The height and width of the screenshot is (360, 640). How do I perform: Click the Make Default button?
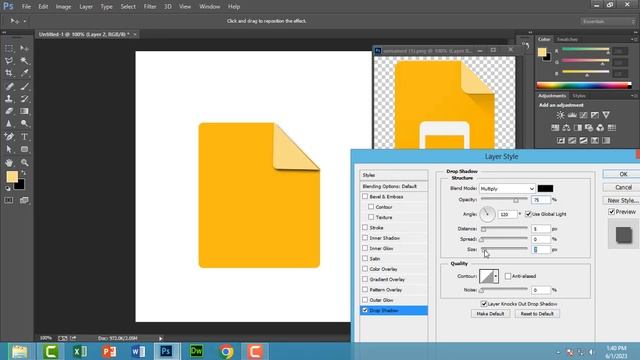coord(490,314)
